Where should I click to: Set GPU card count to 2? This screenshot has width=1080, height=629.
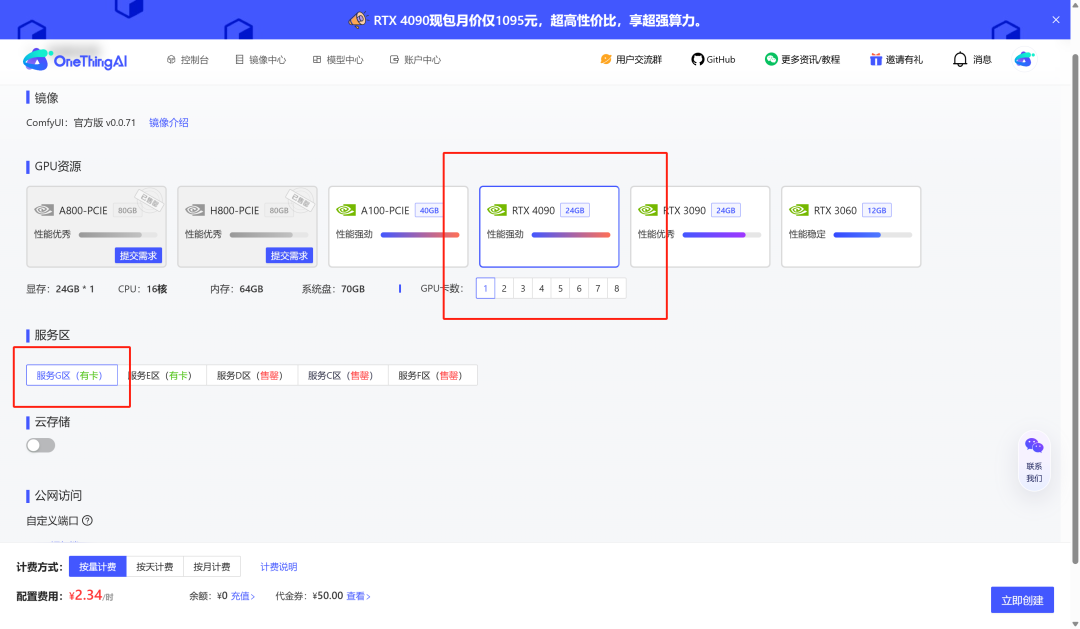(x=504, y=289)
